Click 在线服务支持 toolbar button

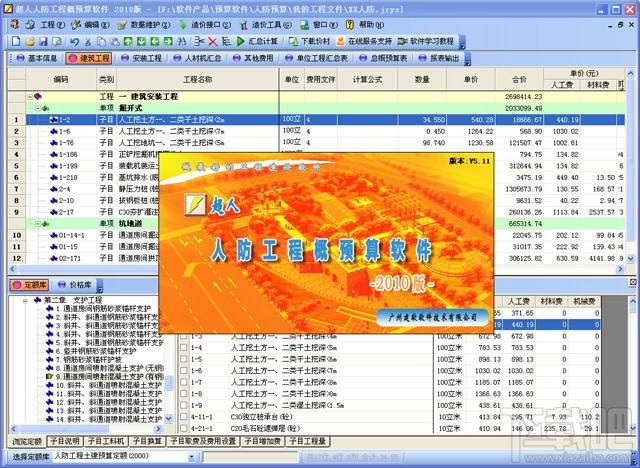(x=364, y=41)
